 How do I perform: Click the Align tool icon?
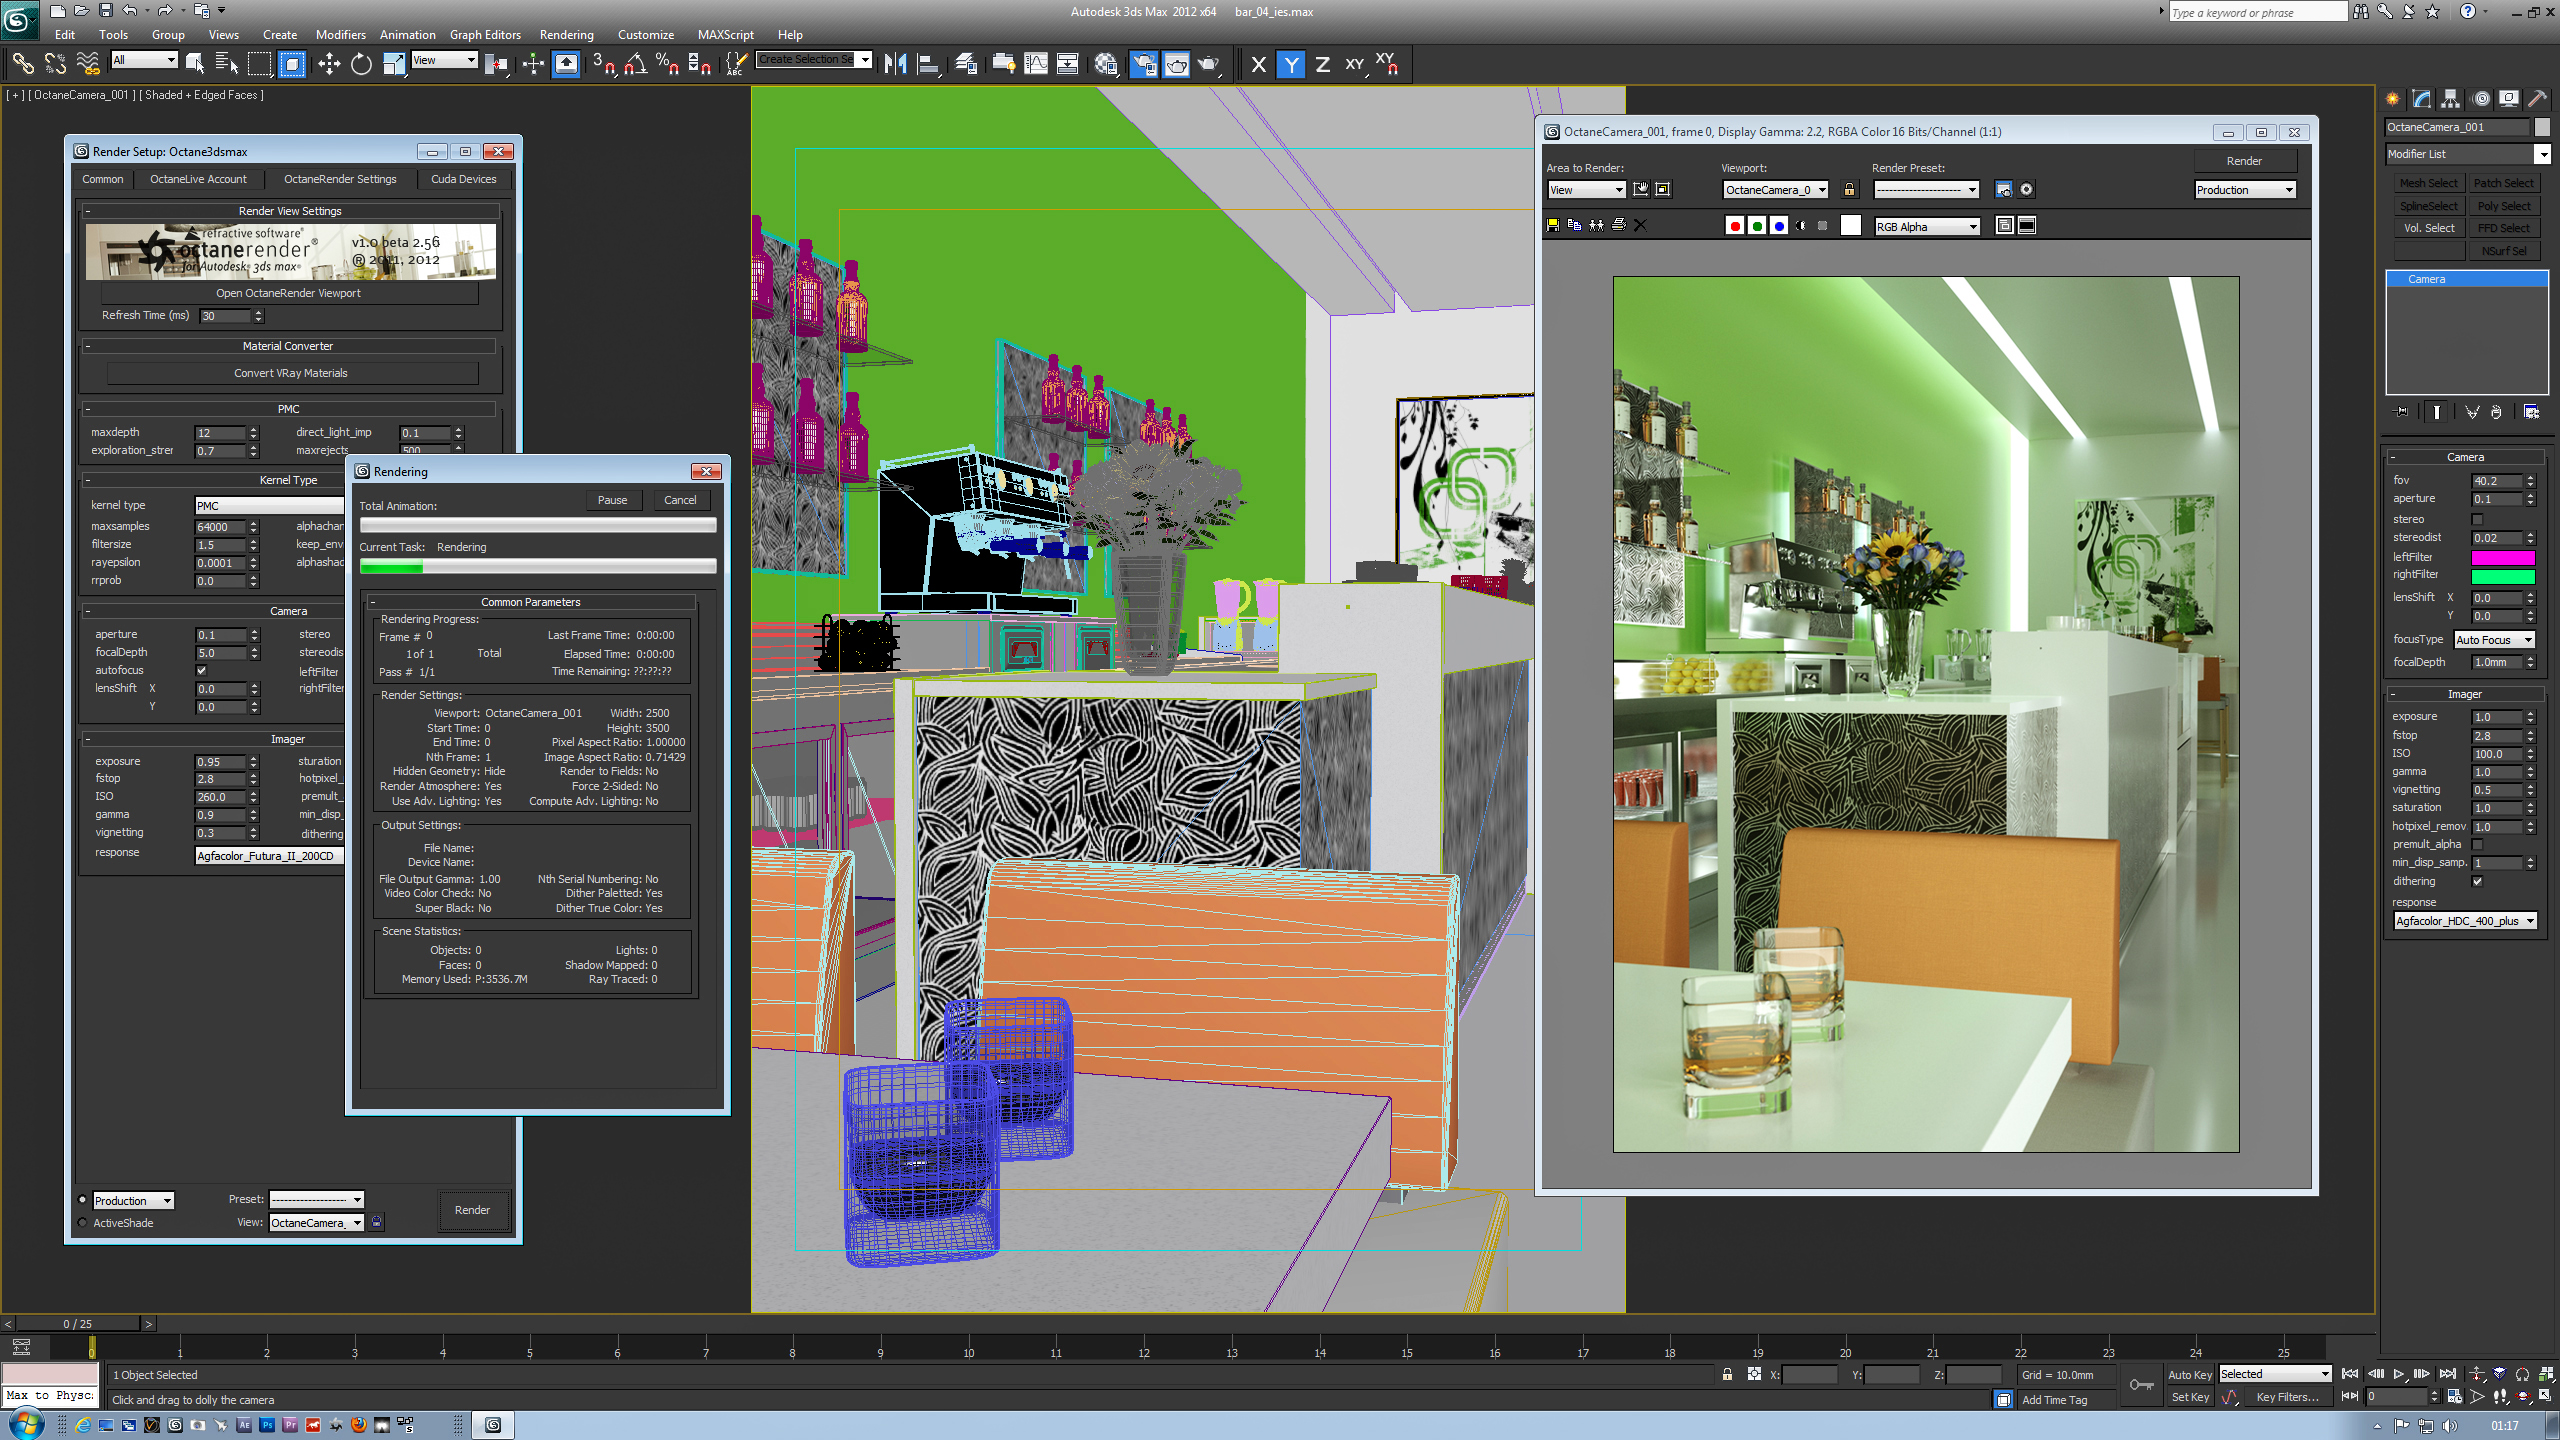pos(929,64)
